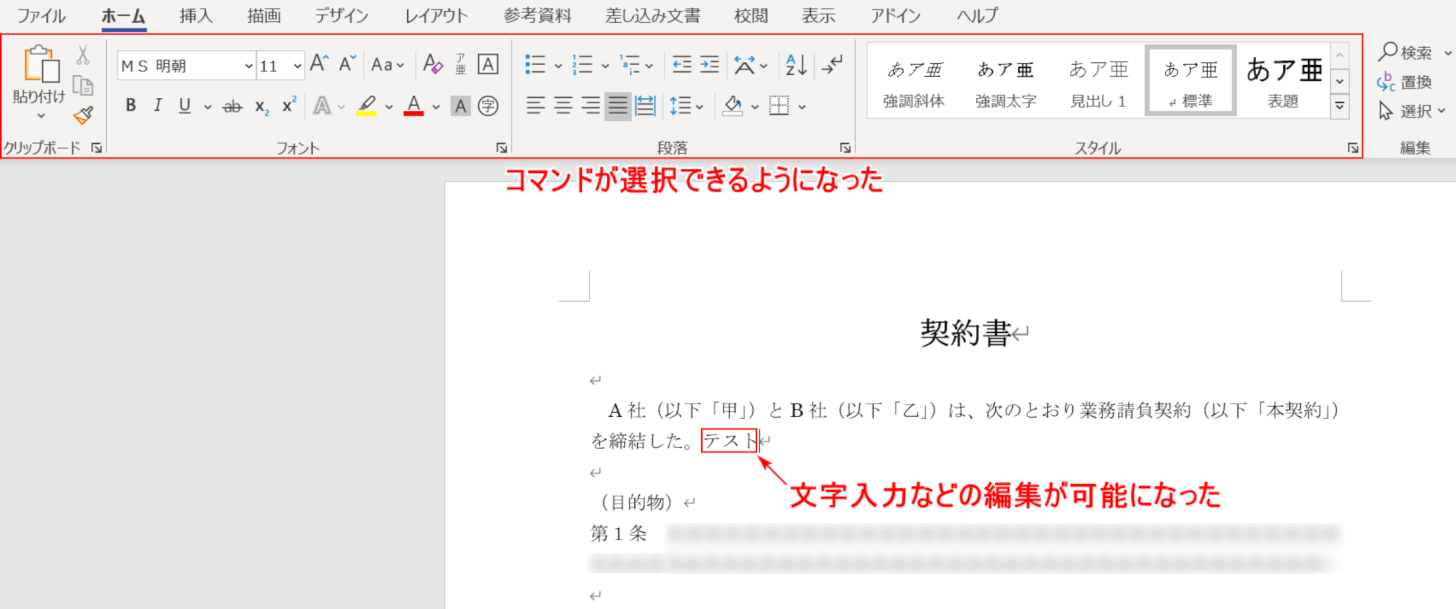Select the 見出し 1 style thumbnail

[1098, 82]
